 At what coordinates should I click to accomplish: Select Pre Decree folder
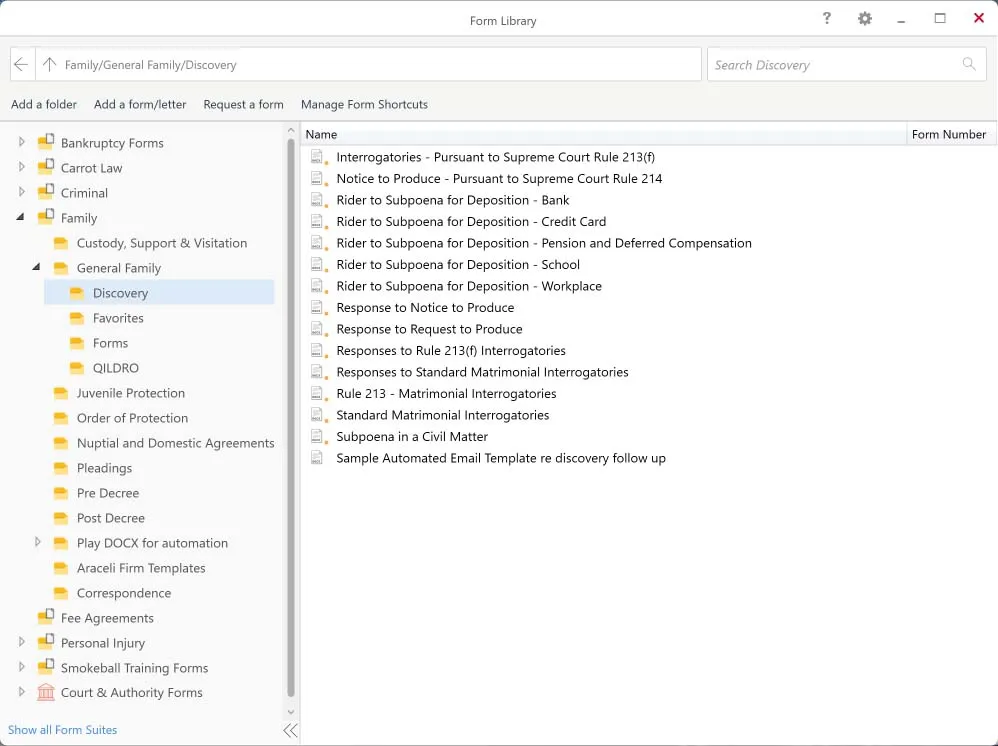[x=108, y=493]
